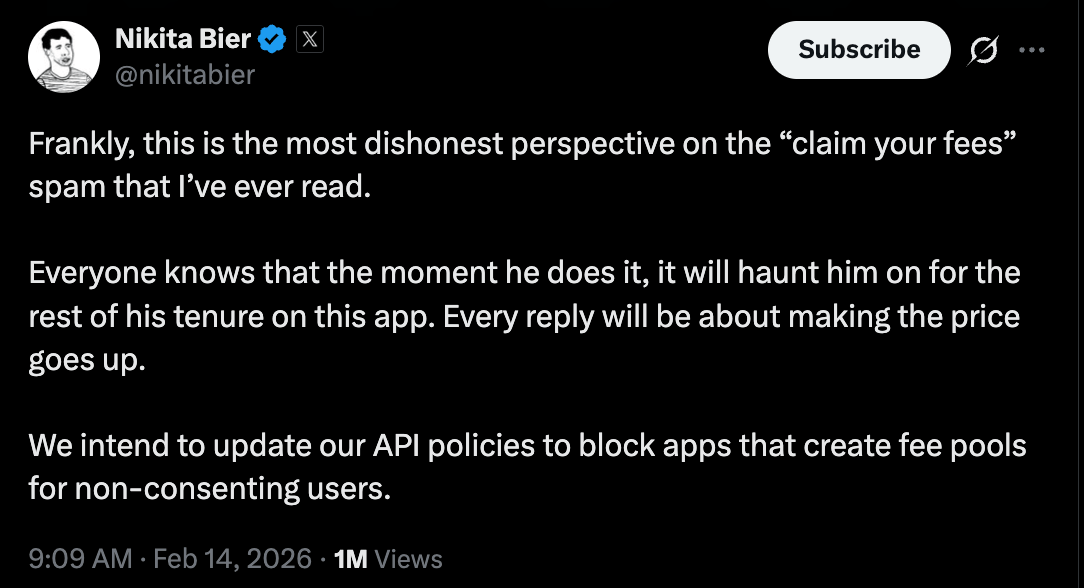
Task: View the 1M Views analytics count
Action: [x=351, y=558]
